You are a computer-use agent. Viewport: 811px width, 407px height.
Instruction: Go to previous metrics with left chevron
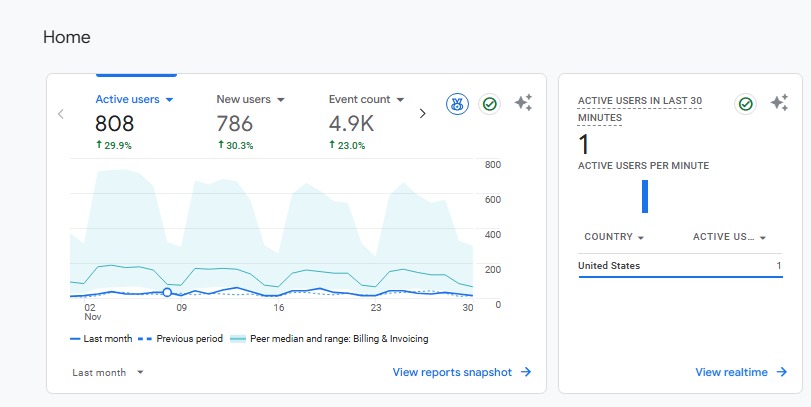tap(61, 114)
